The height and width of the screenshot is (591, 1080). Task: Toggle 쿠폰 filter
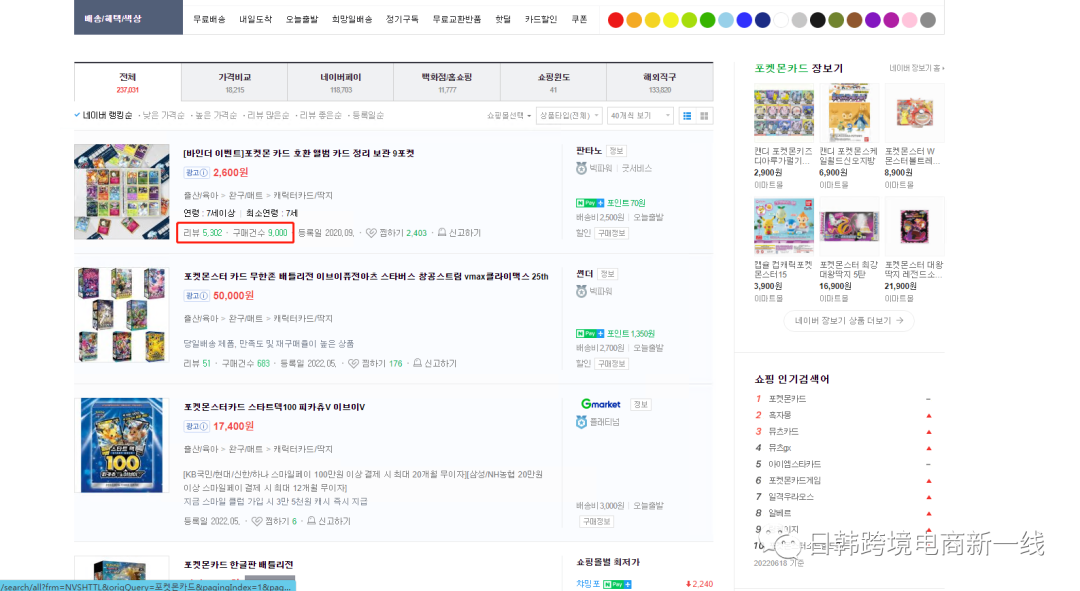tap(579, 19)
